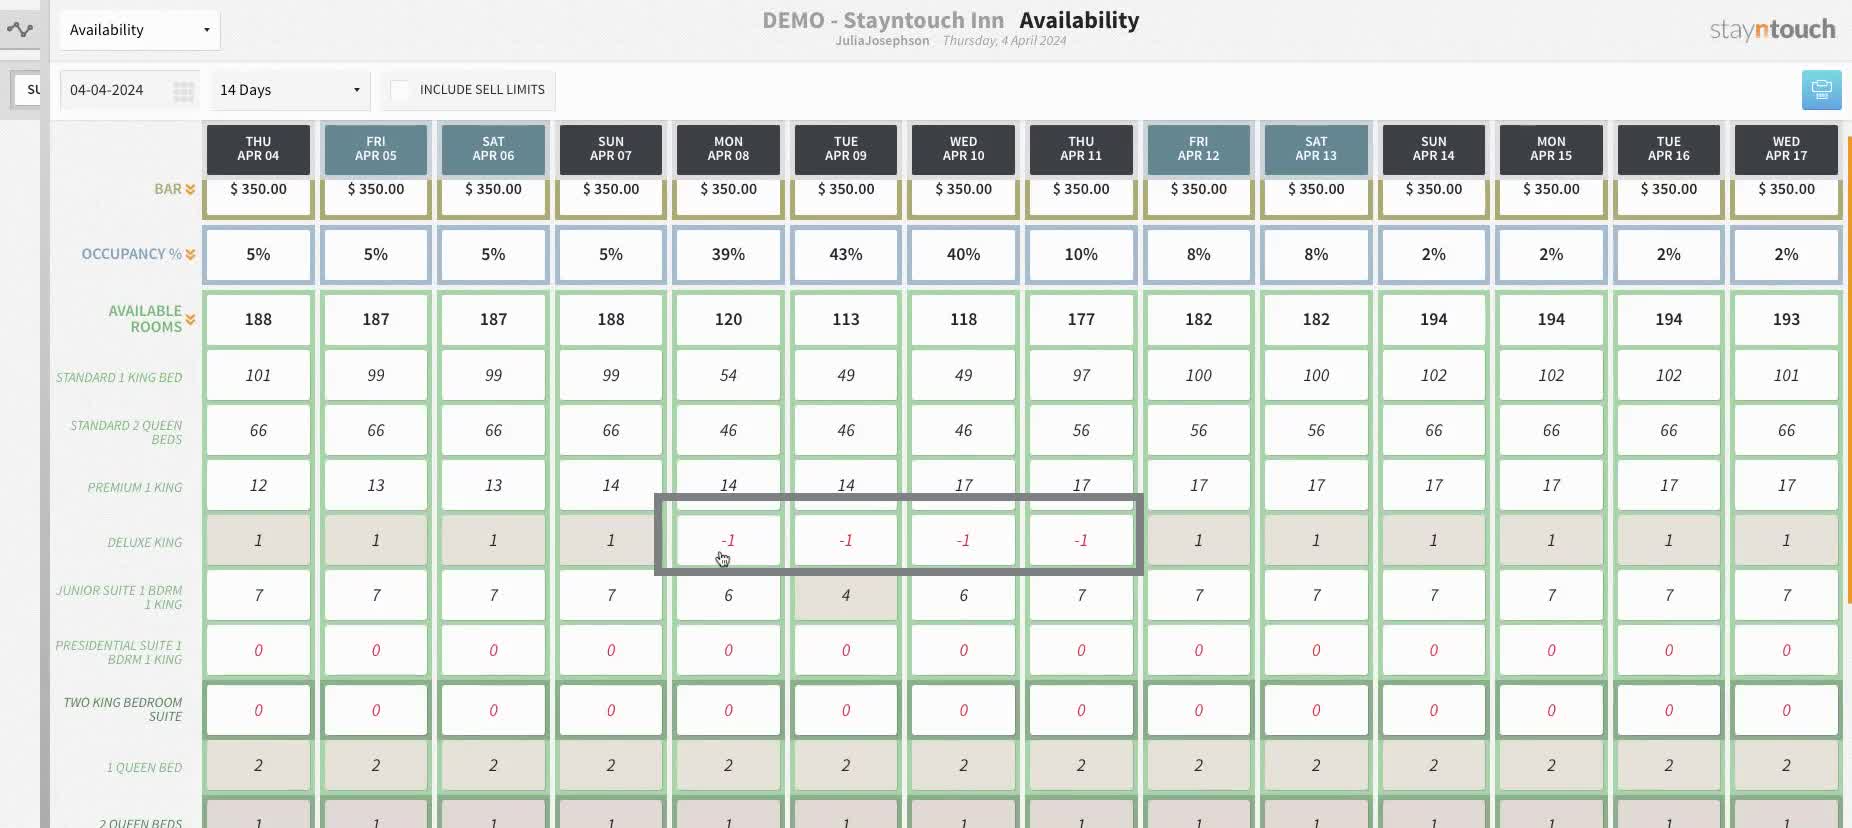Collapse the Available Rooms chevron
Image resolution: width=1852 pixels, height=828 pixels.
190,320
